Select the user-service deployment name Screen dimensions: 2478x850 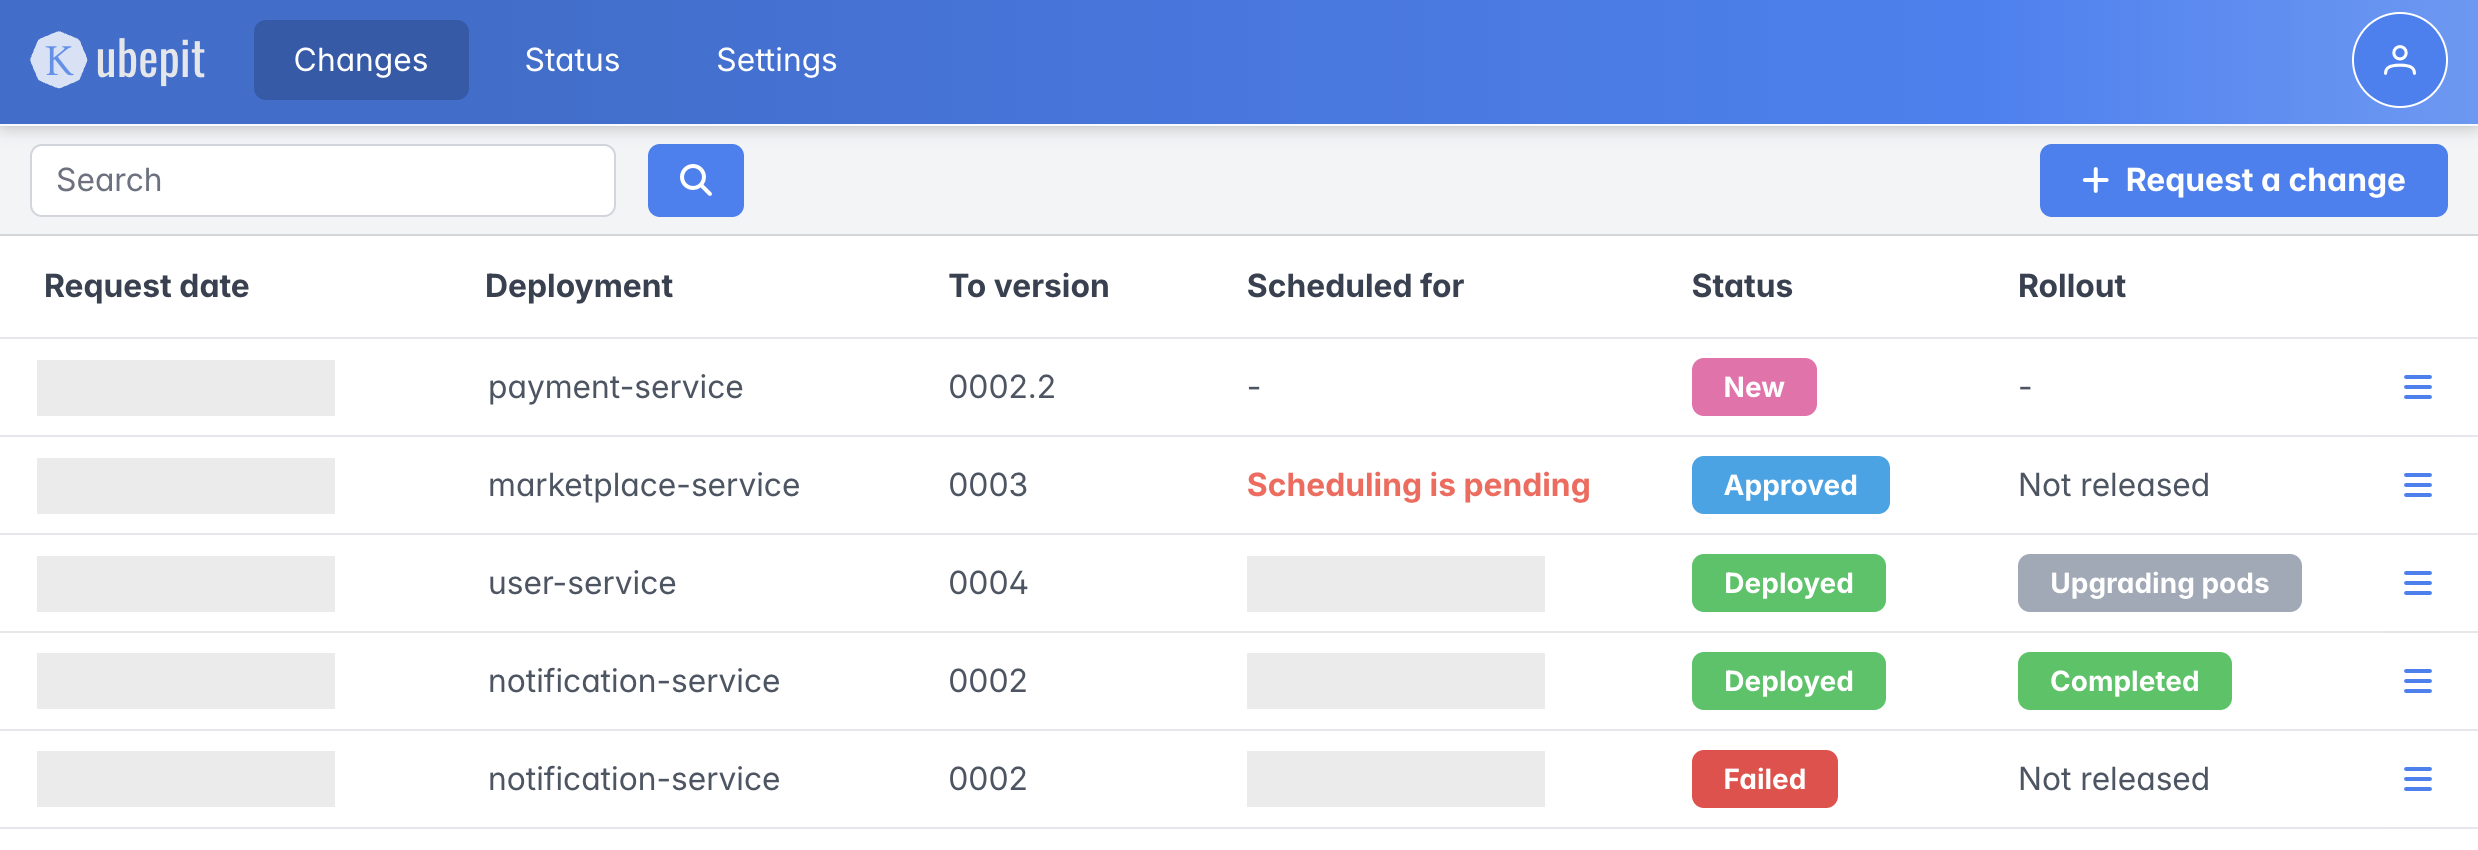582,583
